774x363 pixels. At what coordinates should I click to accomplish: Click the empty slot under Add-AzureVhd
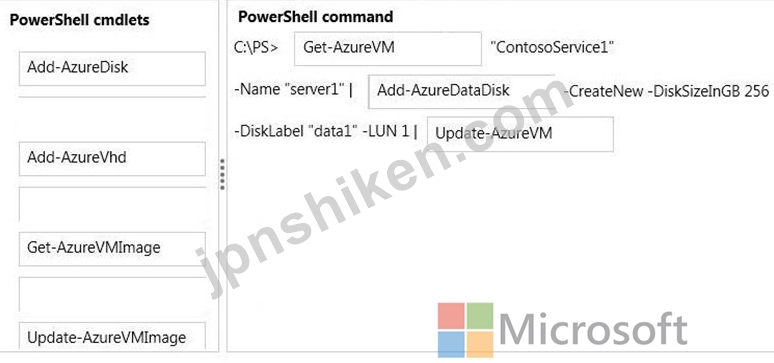point(112,204)
